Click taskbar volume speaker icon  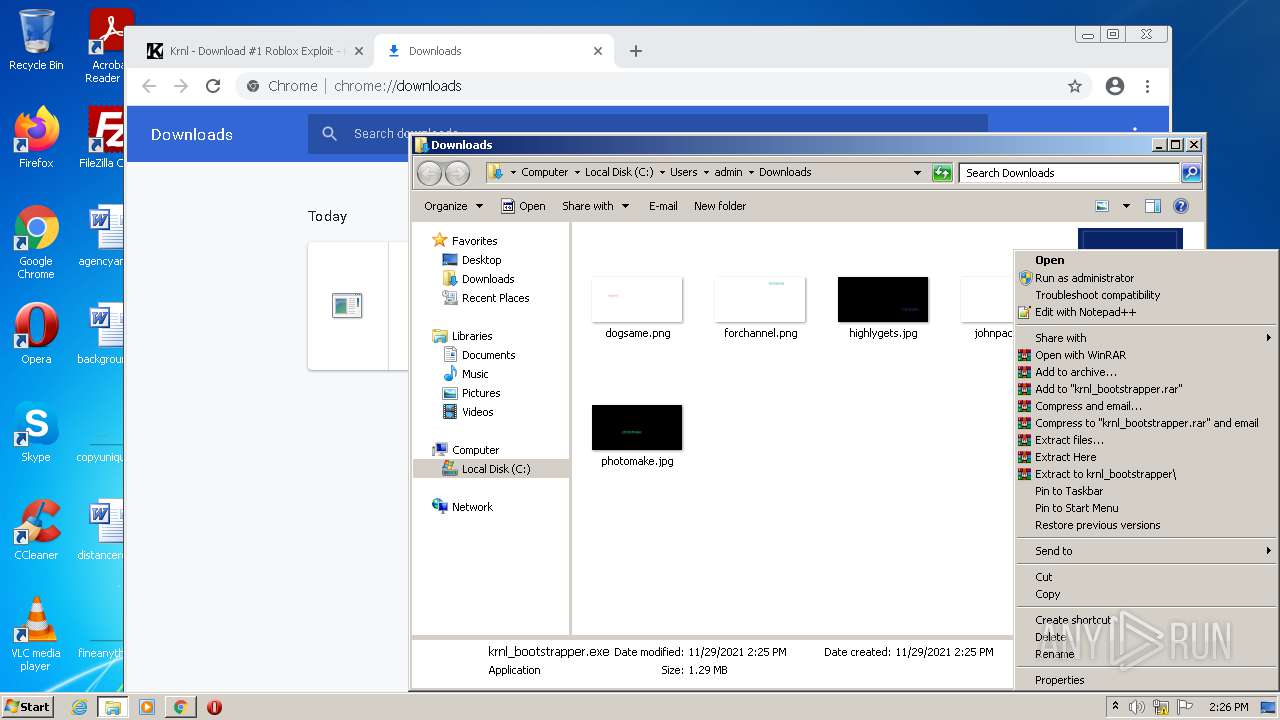click(x=1136, y=707)
